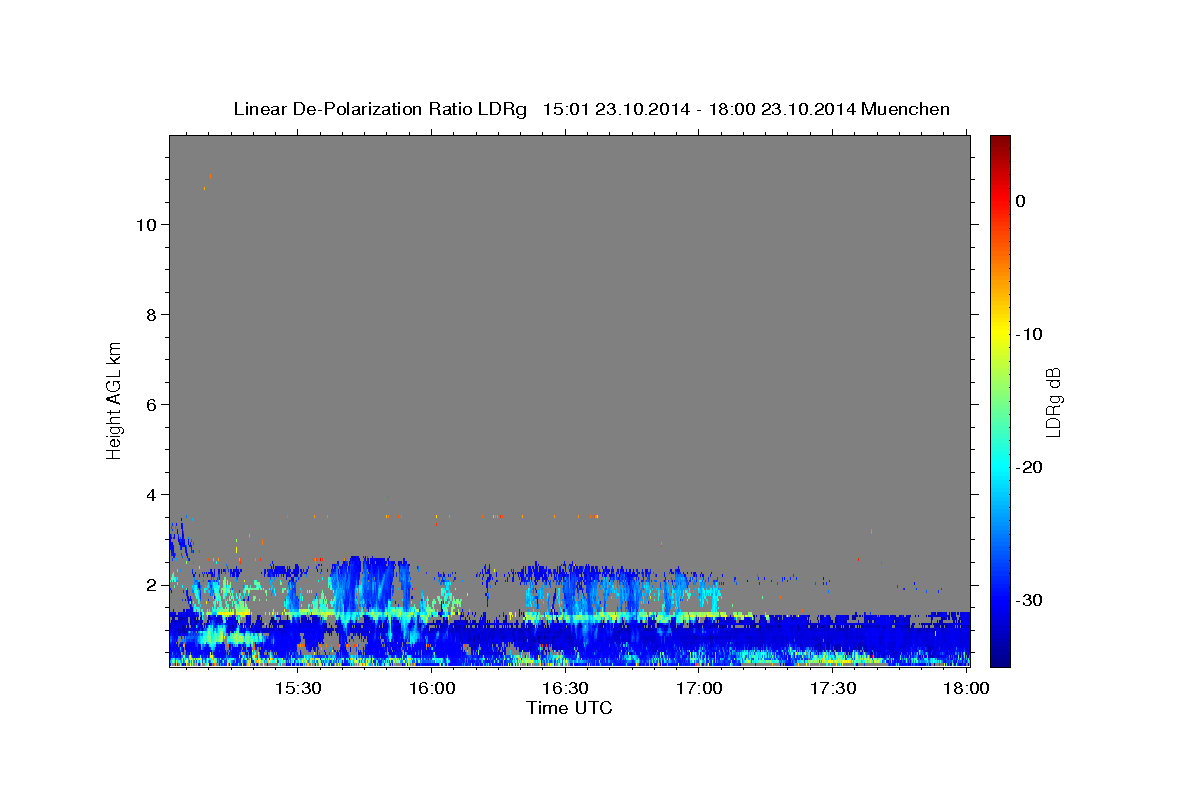This screenshot has height=800, width=1200.
Task: Click the 18:00 time tick label
Action: (x=966, y=689)
